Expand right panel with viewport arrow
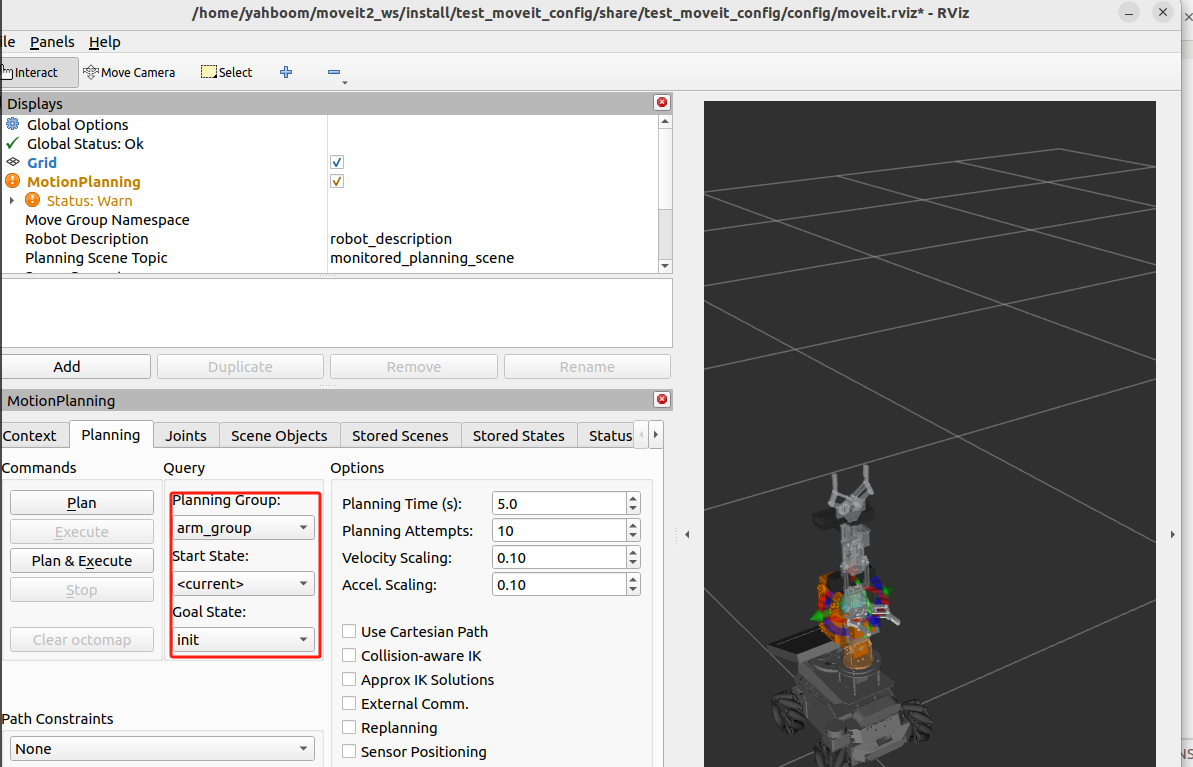1193x767 pixels. coord(1172,535)
